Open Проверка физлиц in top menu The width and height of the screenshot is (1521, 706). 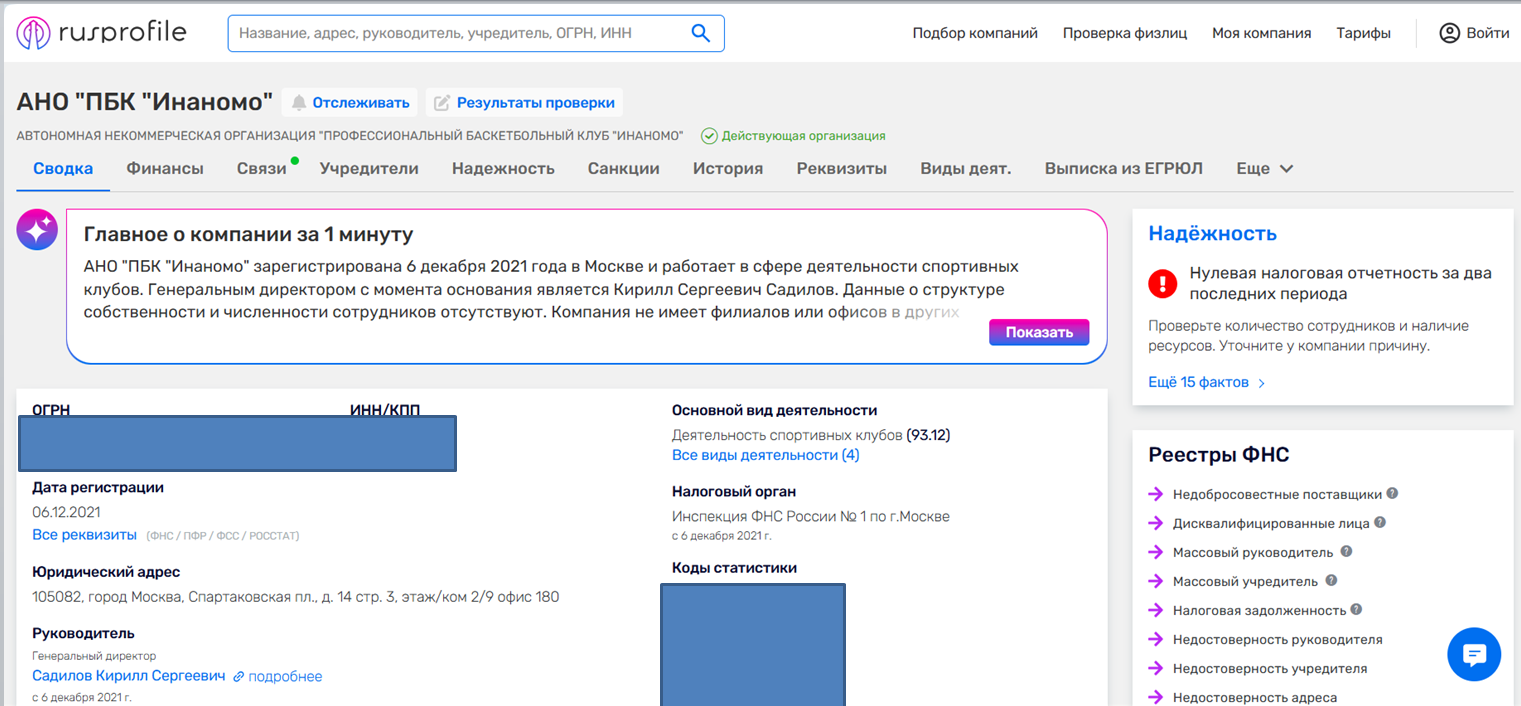(1125, 33)
